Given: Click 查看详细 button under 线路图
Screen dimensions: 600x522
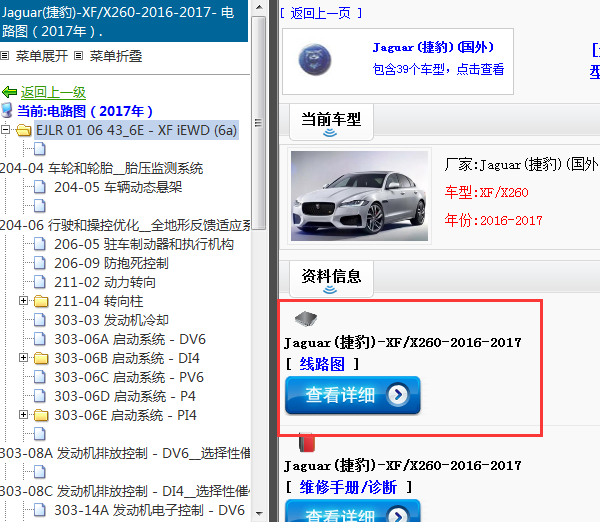Looking at the screenshot, I should point(353,395).
